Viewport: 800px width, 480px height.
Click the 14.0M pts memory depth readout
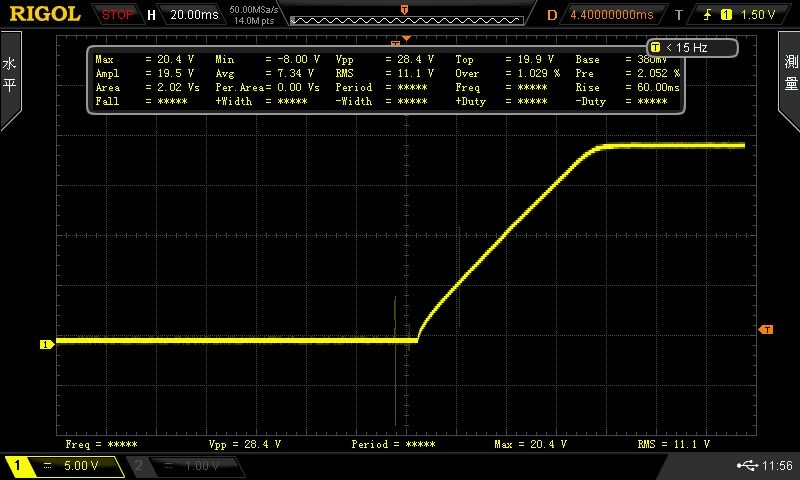[254, 21]
